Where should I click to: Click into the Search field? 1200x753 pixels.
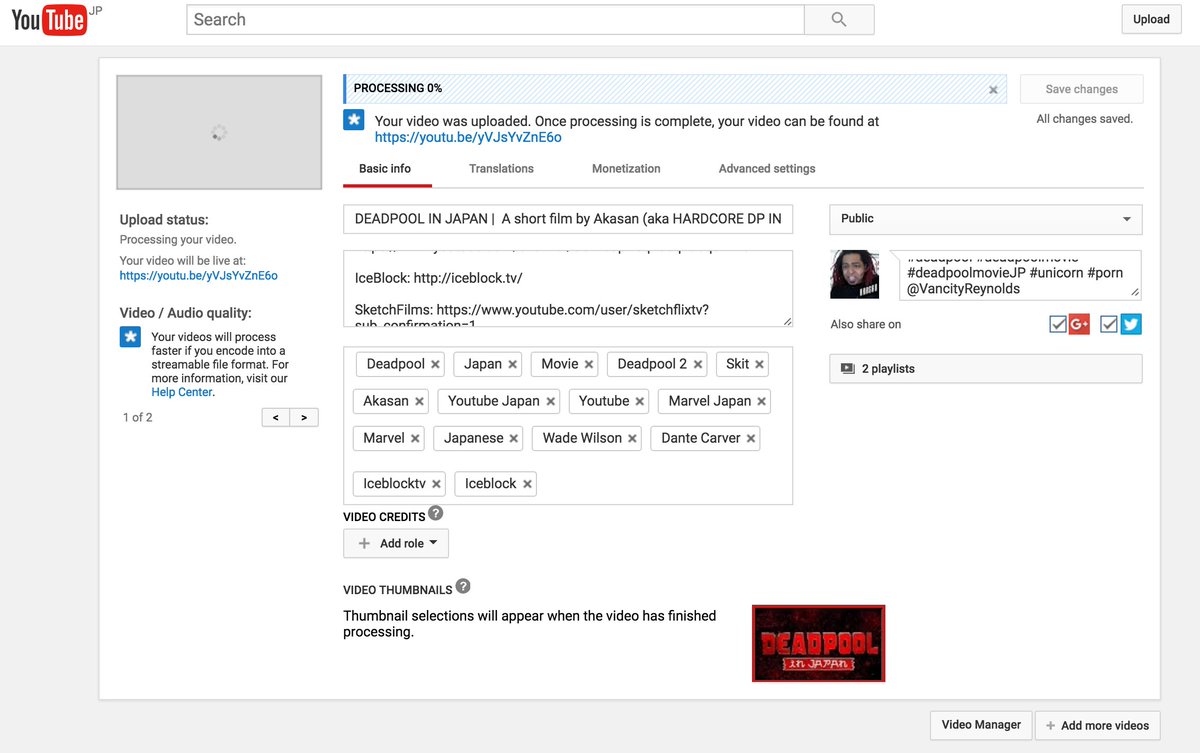click(495, 19)
